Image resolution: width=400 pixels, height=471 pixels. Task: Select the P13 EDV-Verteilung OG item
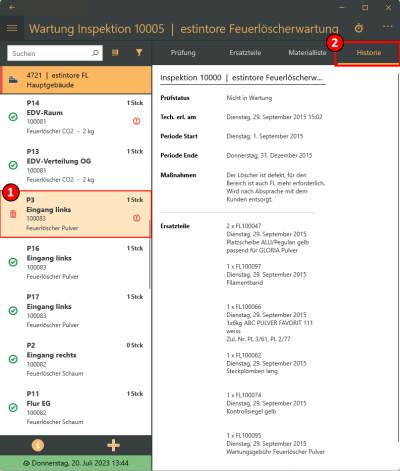pyautogui.click(x=75, y=165)
